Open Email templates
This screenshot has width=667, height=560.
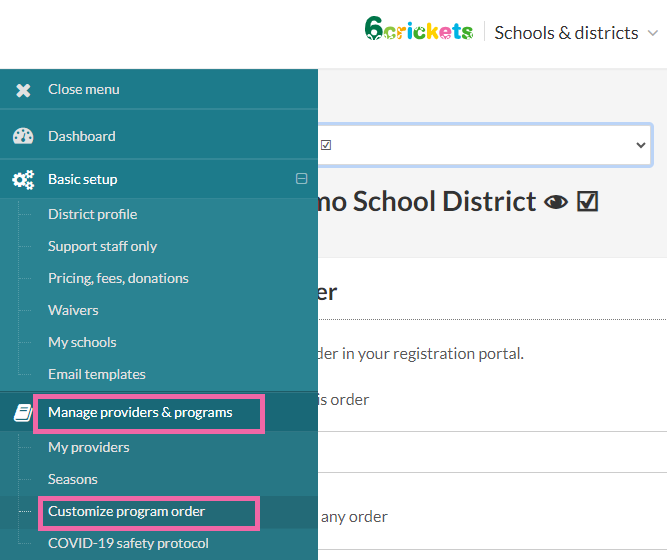point(97,374)
